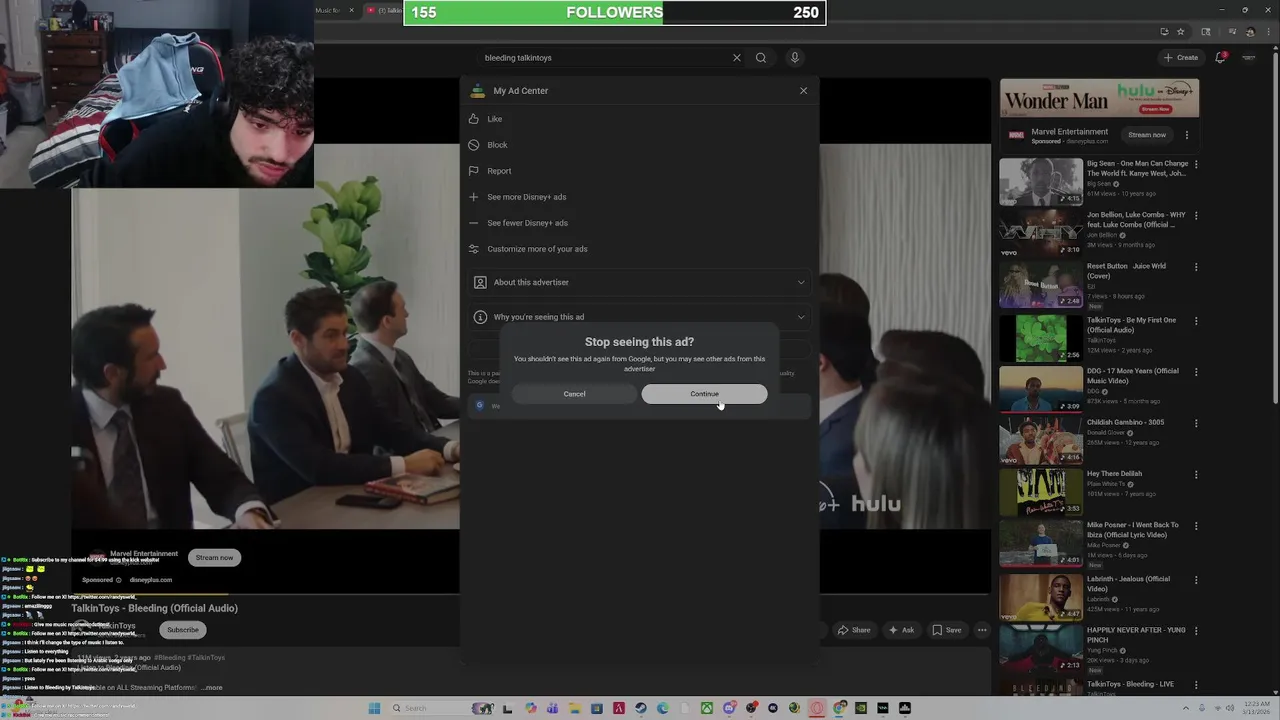Clear the YouTube search box text
The width and height of the screenshot is (1280, 720).
click(x=737, y=58)
